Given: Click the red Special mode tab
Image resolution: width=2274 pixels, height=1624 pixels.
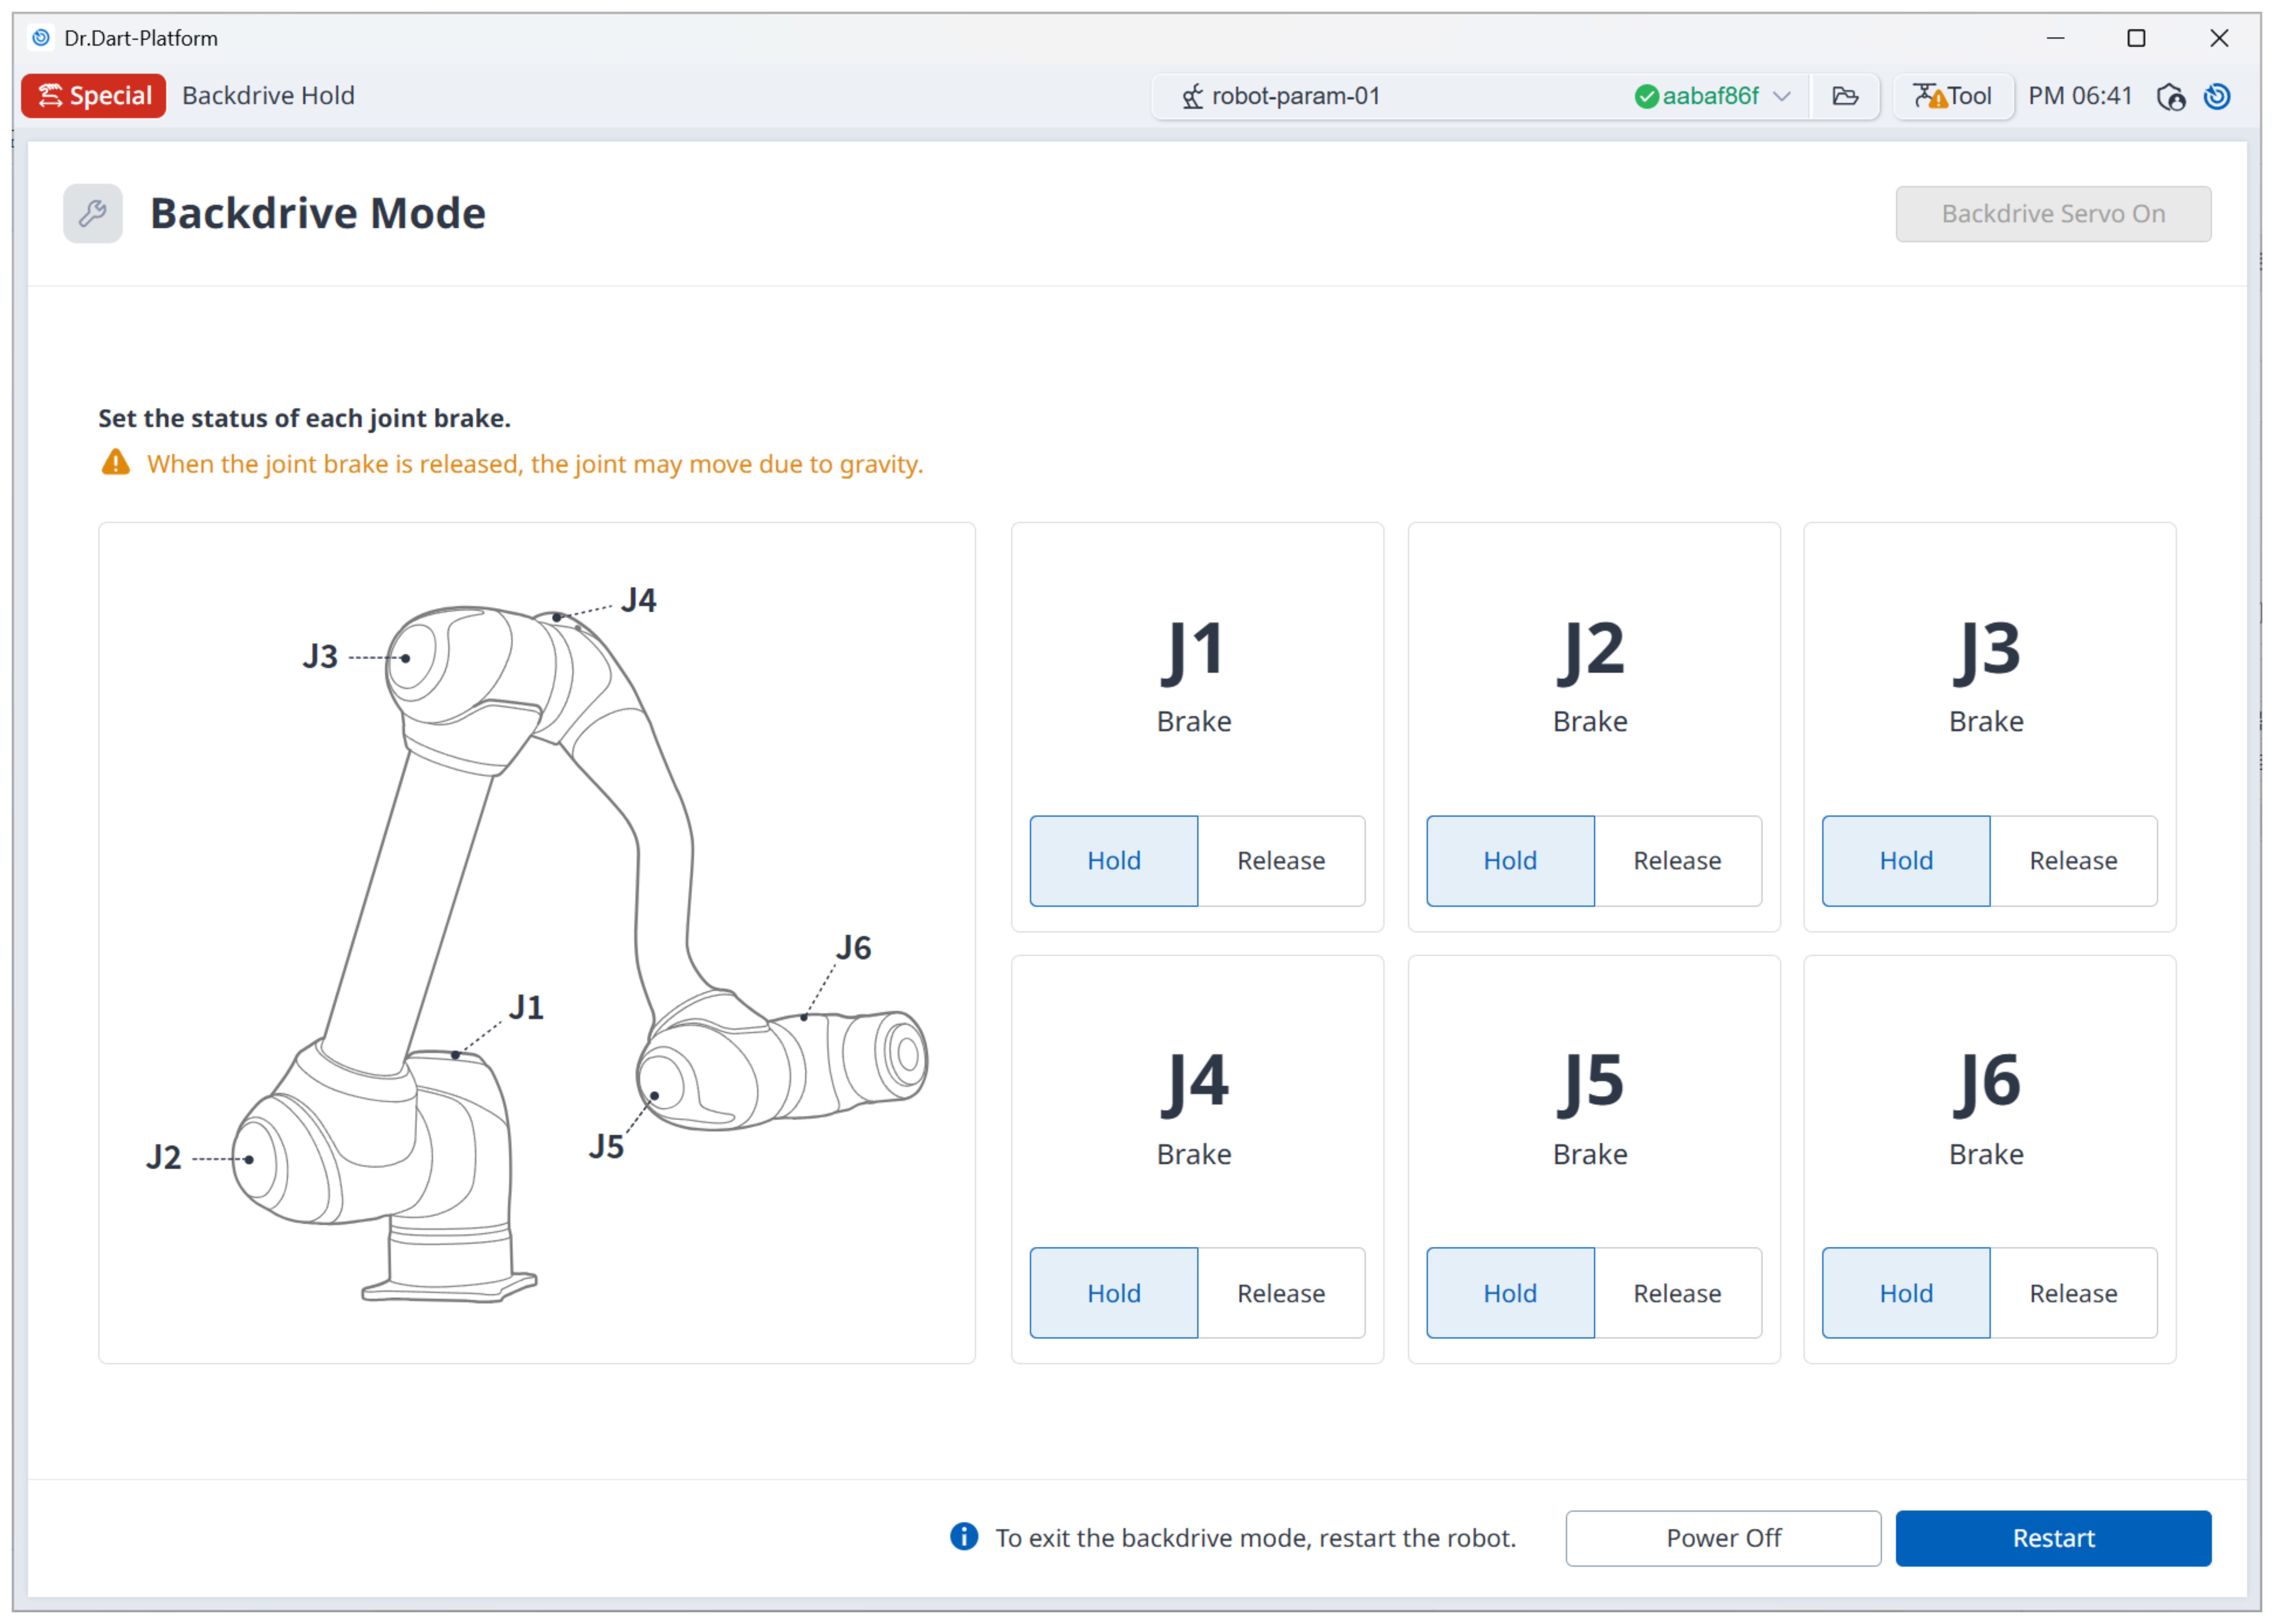Looking at the screenshot, I should [94, 96].
